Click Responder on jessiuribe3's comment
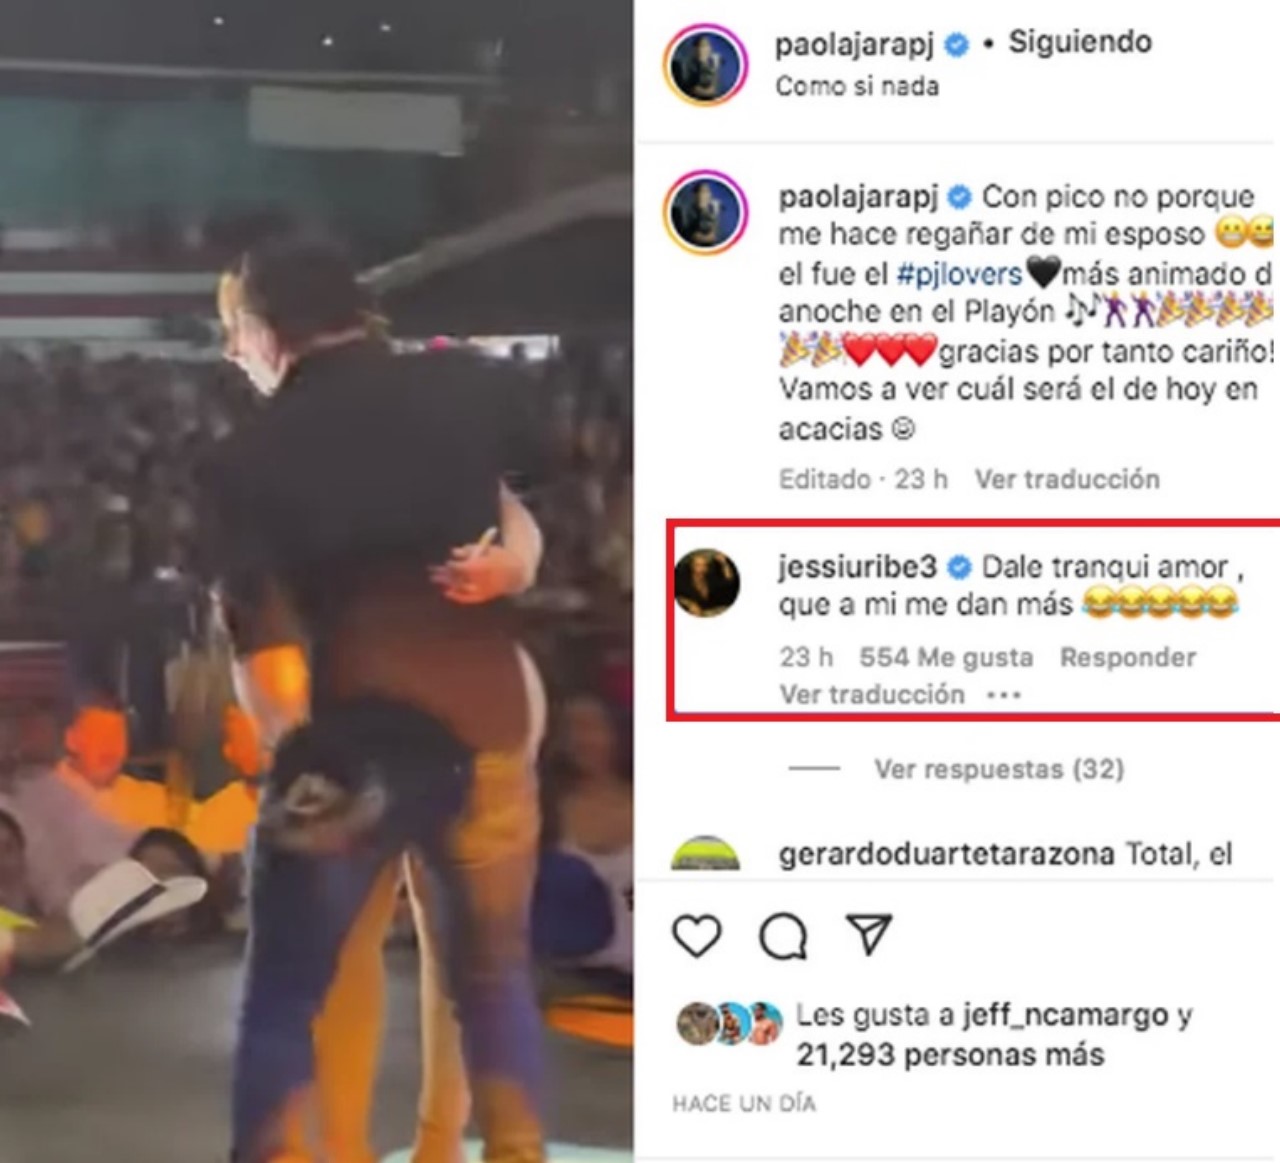 point(1128,657)
